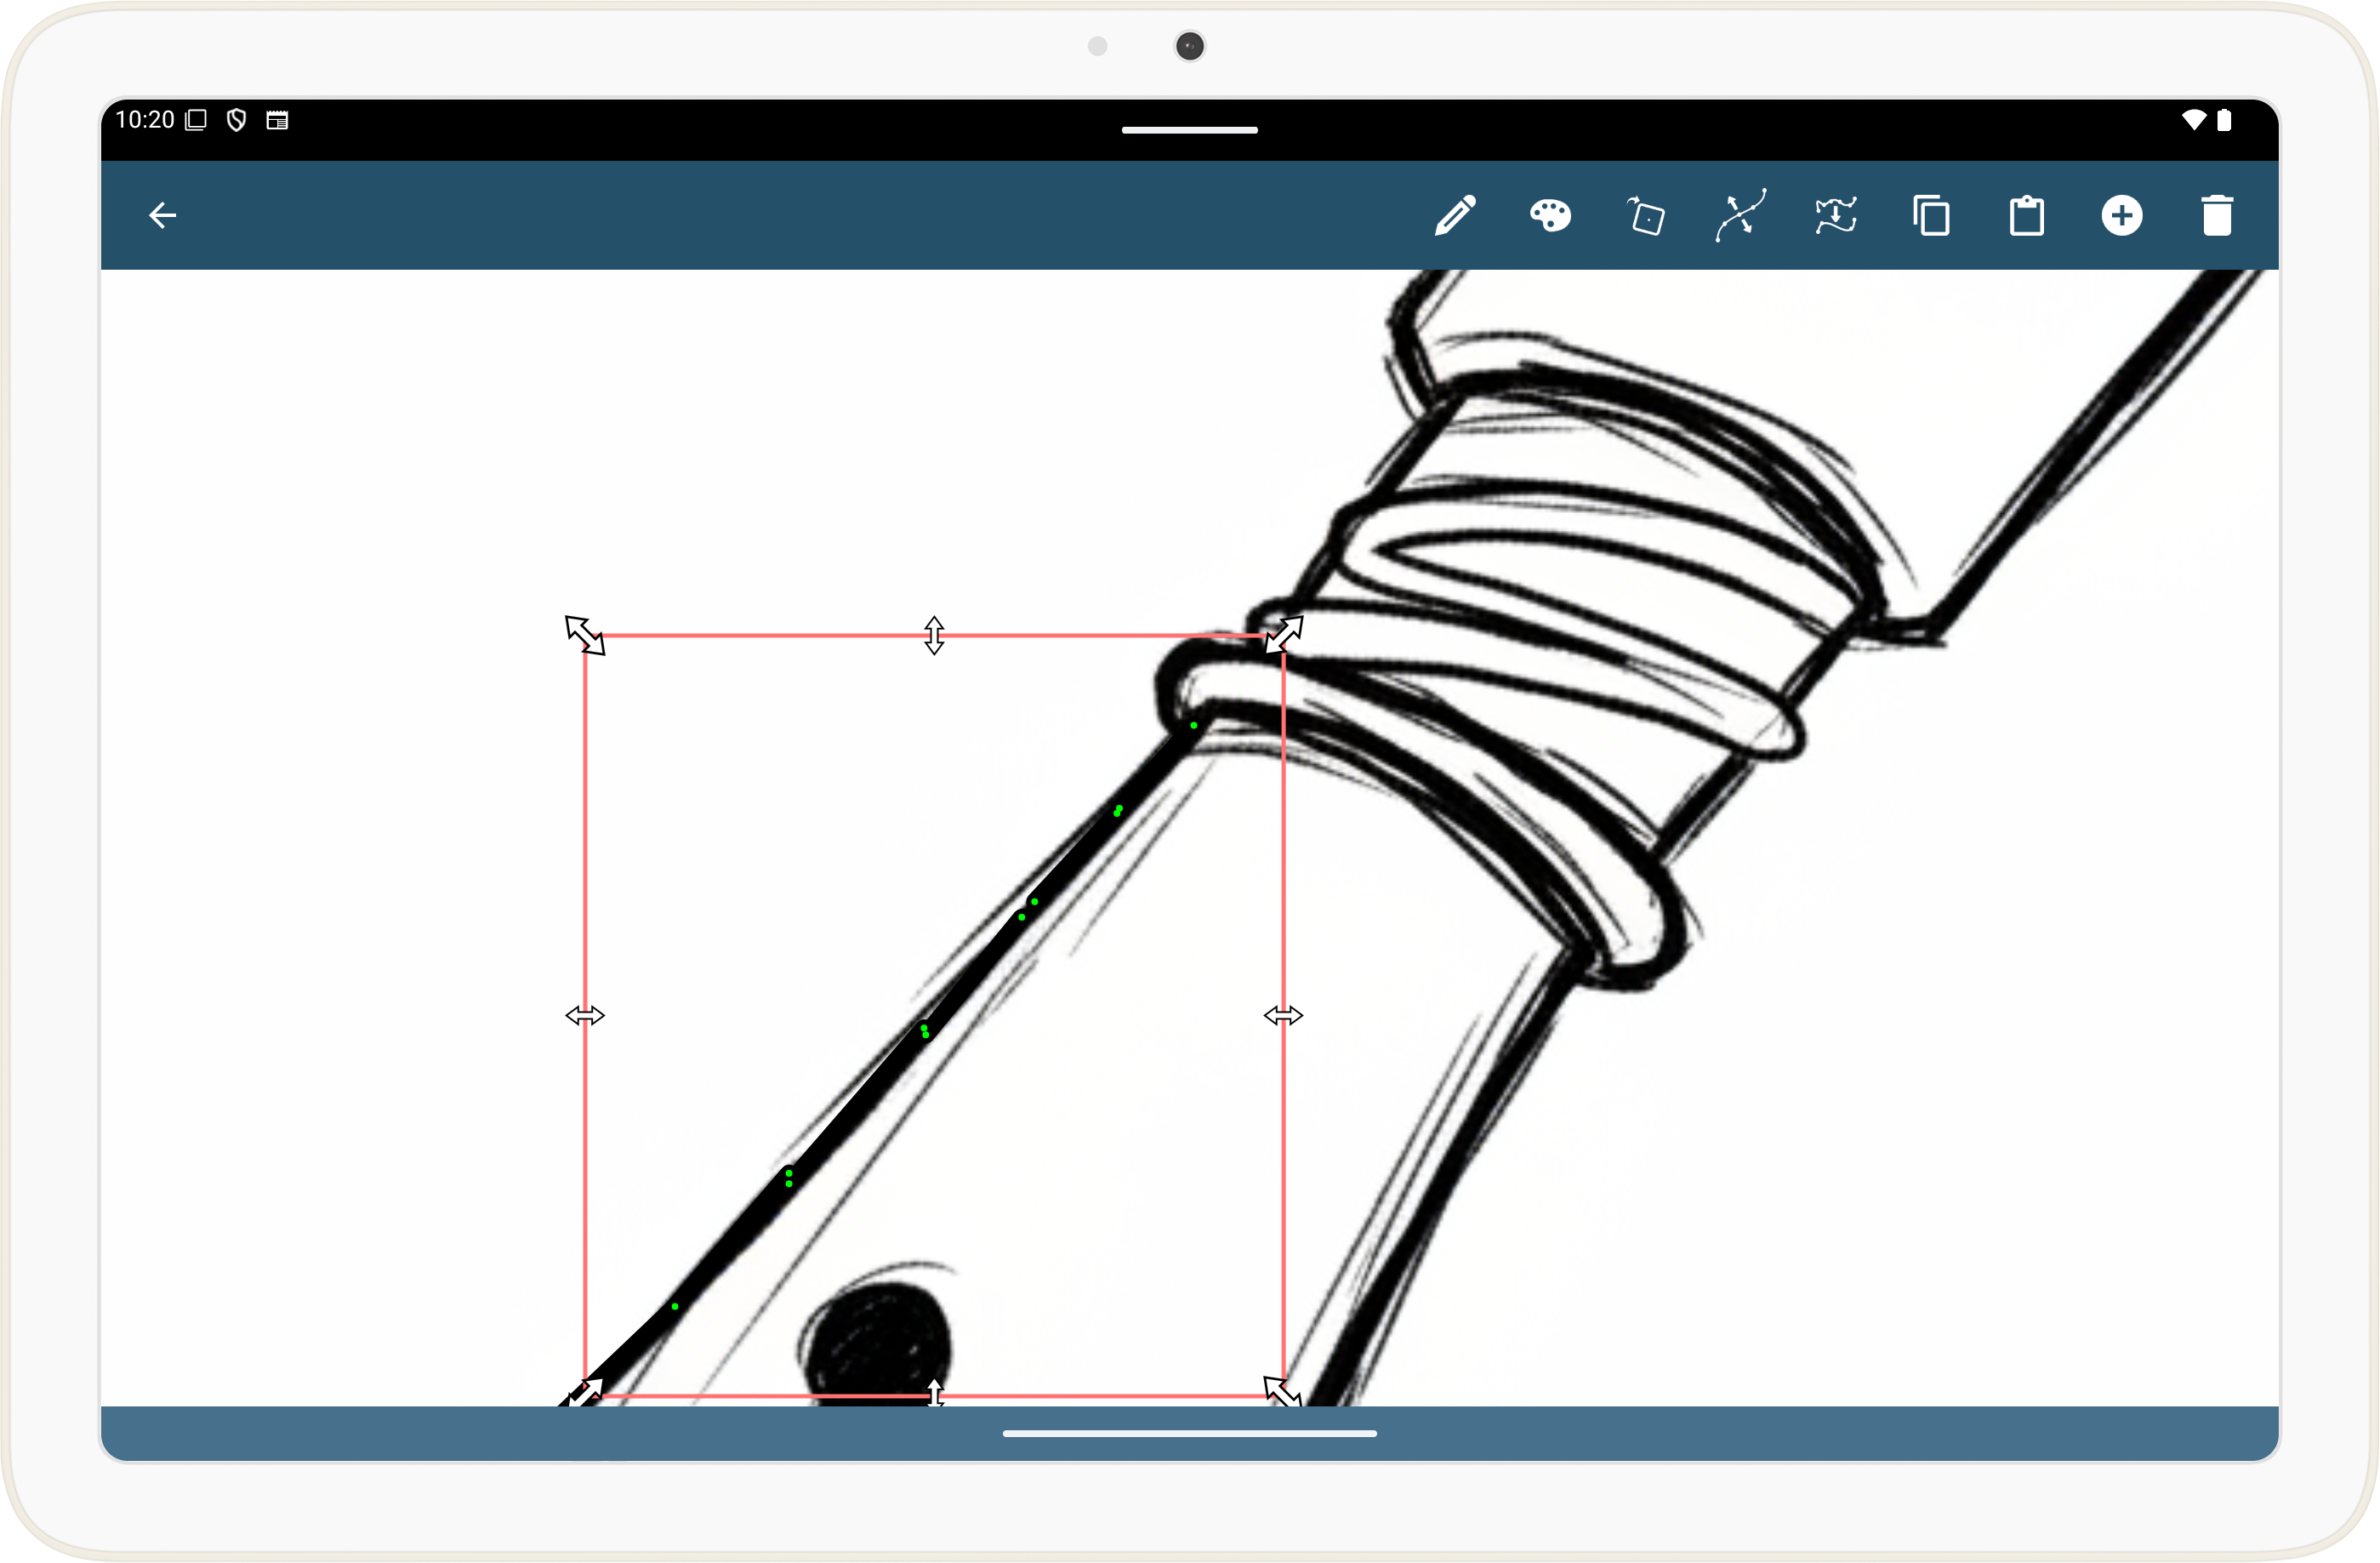Screen dimensions: 2380x1563
Task: Click the left horizontal resize handle
Action: [585, 1015]
